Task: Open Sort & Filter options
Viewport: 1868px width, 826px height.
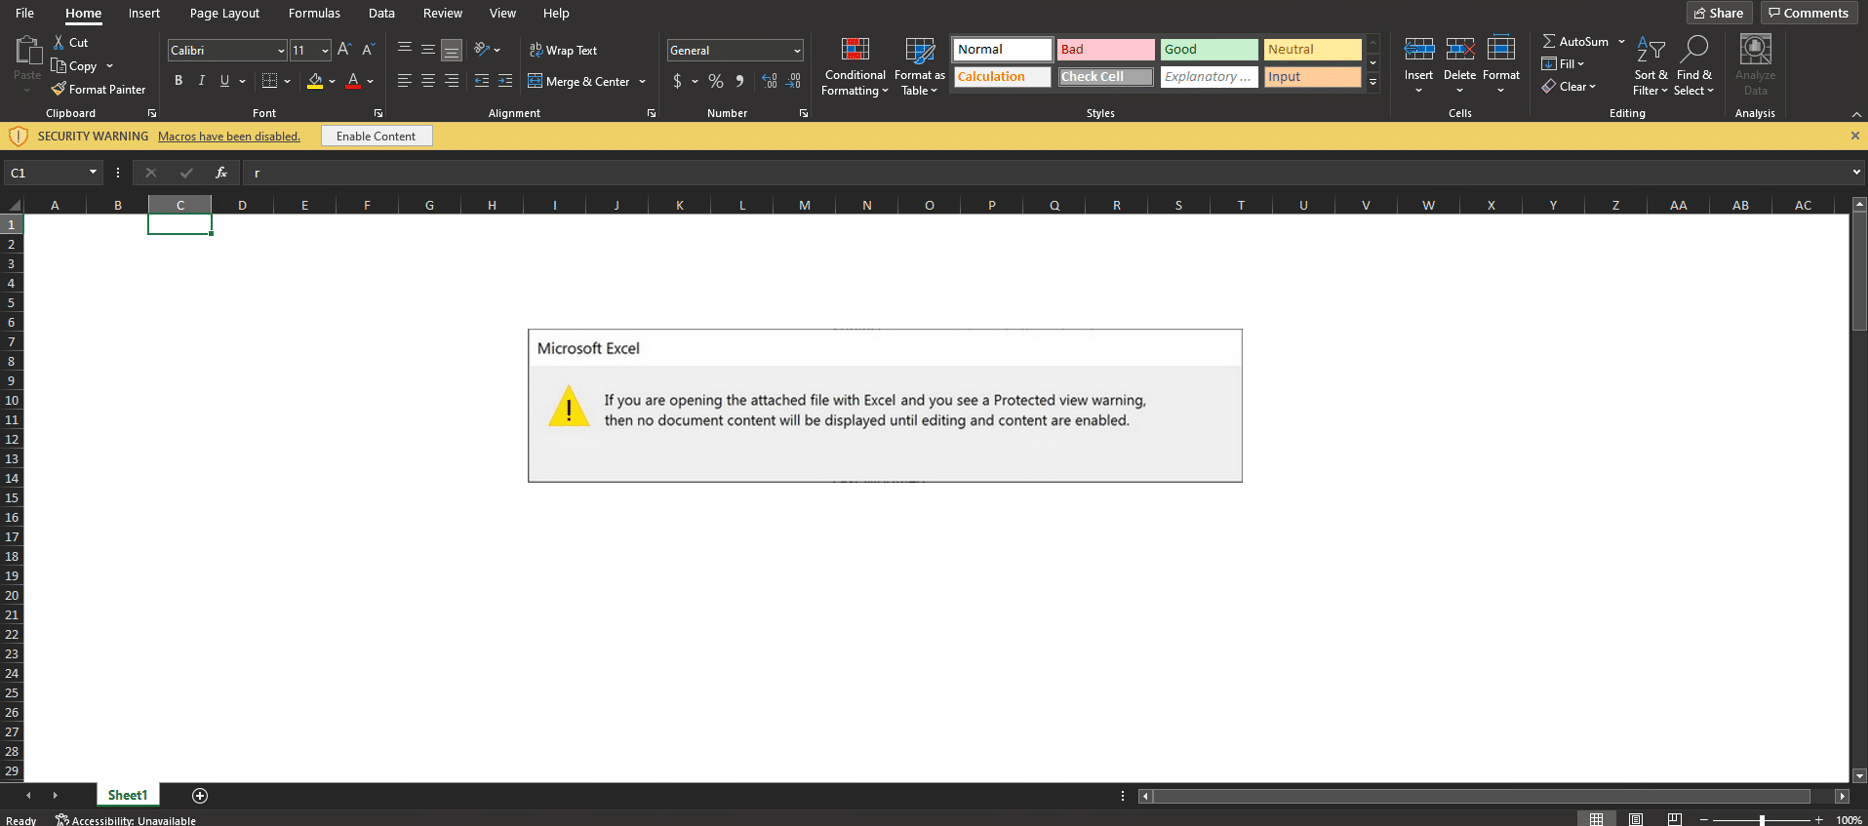Action: [x=1650, y=67]
